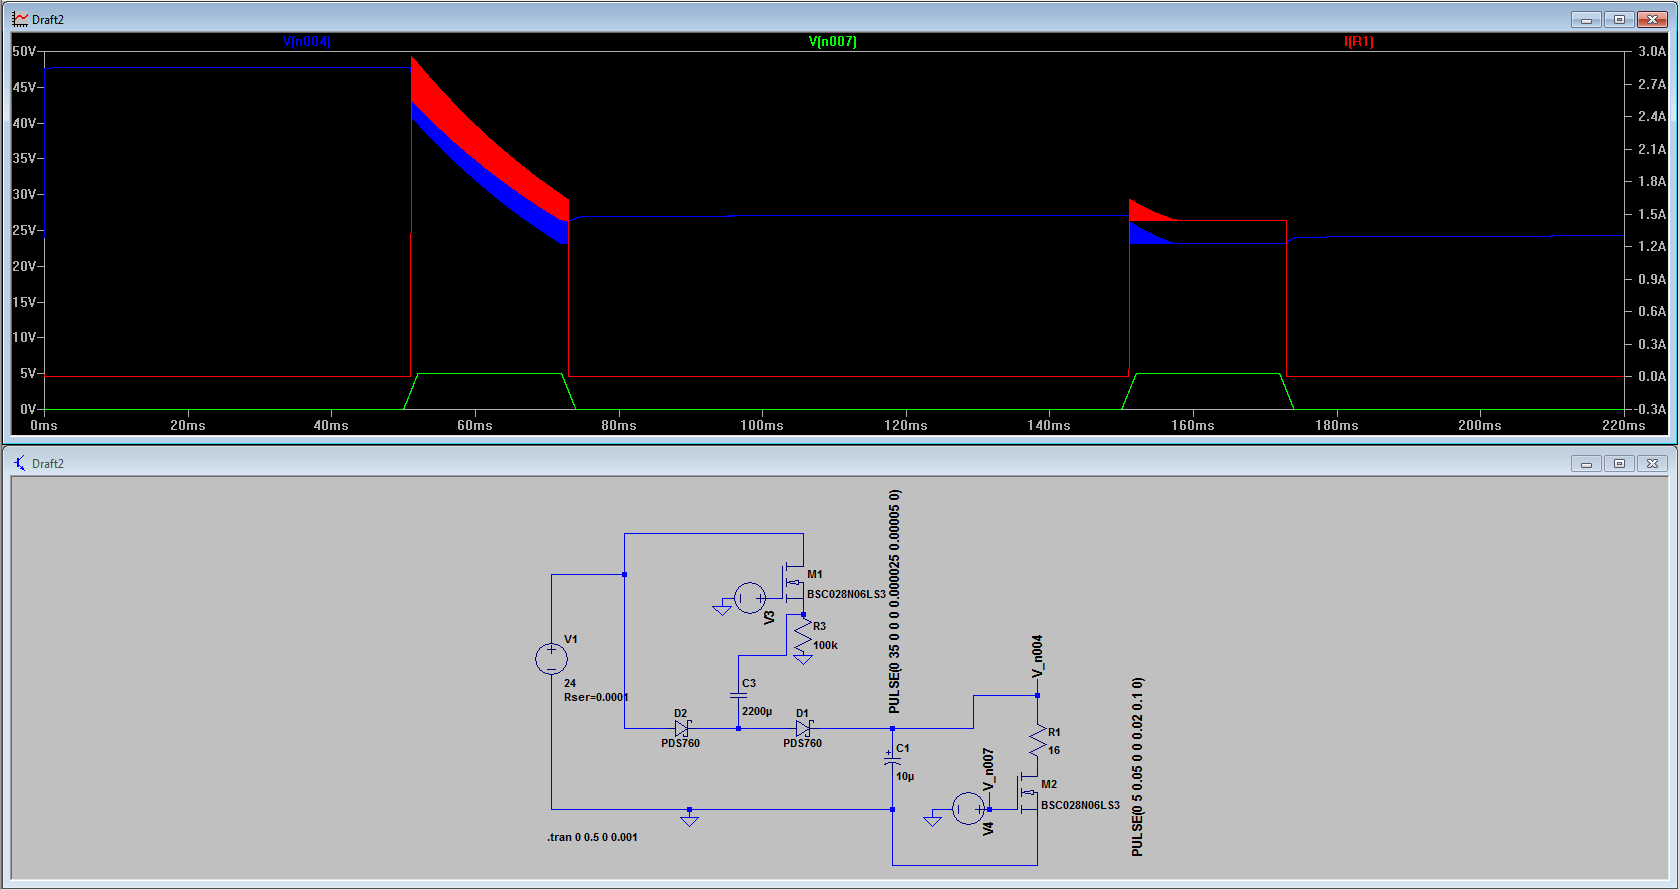Click the 0.0A label on right axis

coord(1652,376)
